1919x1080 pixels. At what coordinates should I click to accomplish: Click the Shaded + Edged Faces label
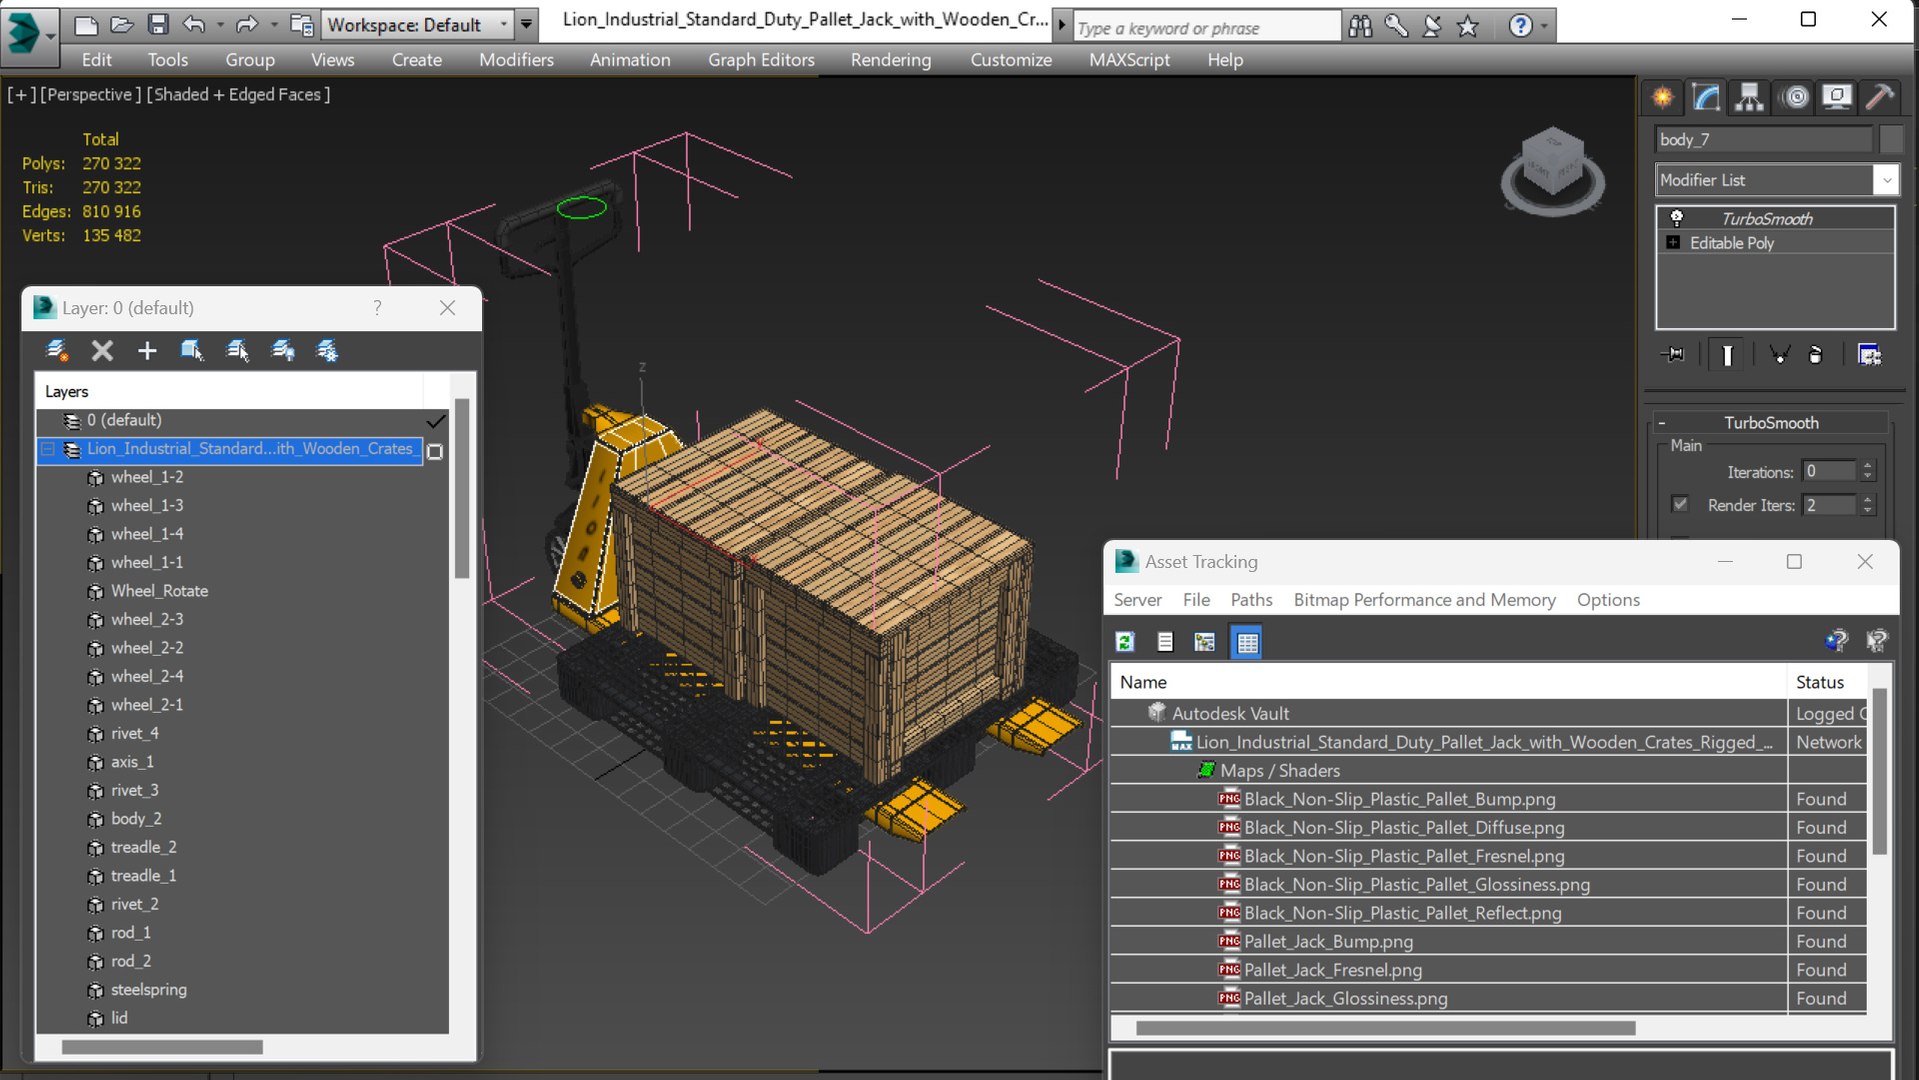(238, 95)
